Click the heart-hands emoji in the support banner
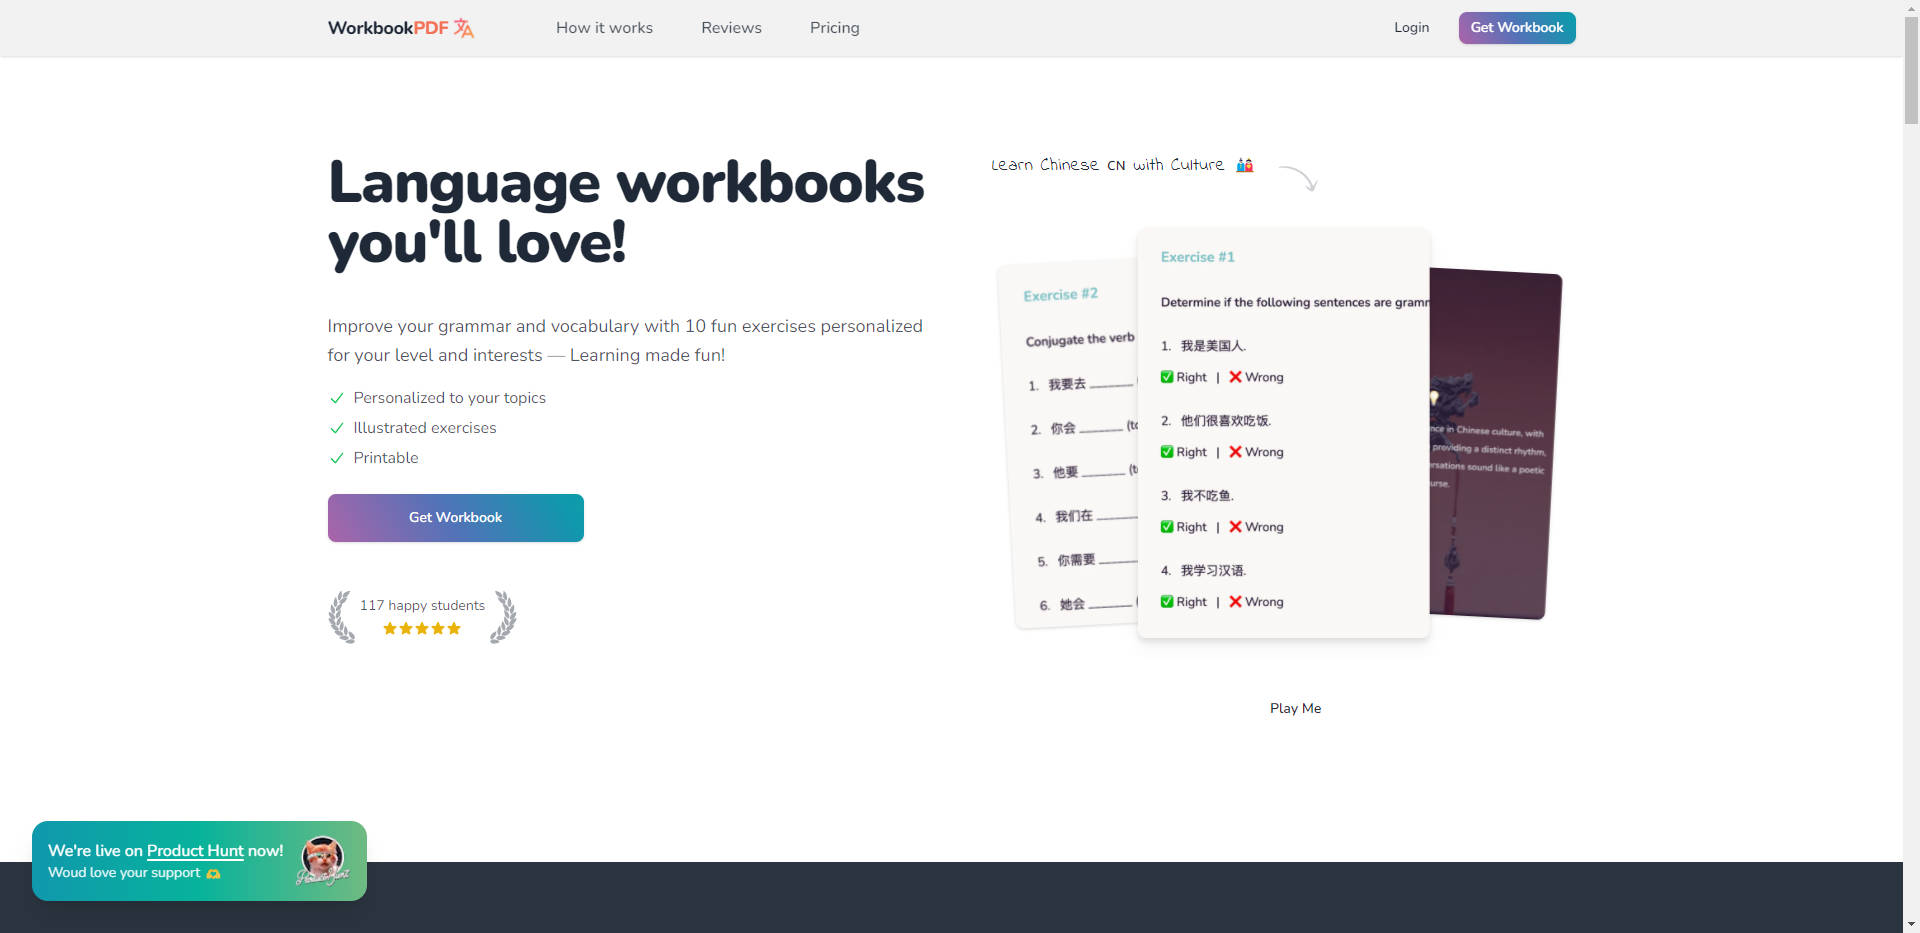The image size is (1920, 933). [x=212, y=873]
